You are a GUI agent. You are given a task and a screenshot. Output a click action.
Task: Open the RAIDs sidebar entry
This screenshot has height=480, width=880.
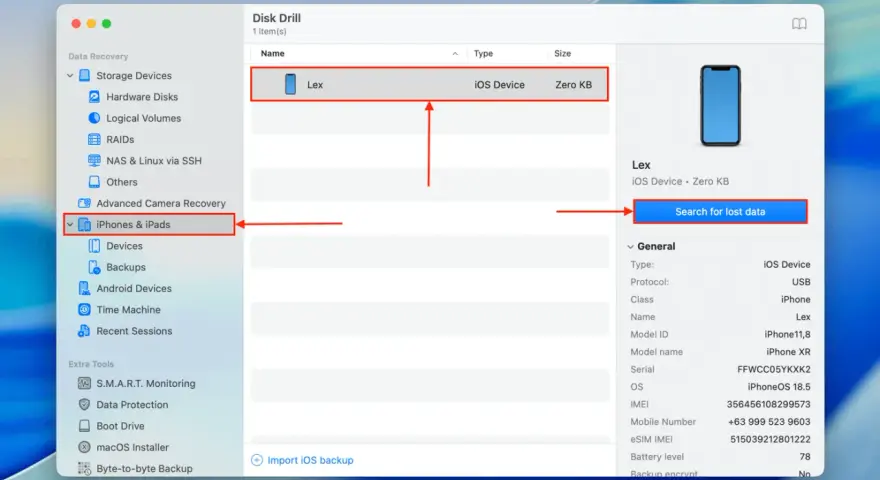pyautogui.click(x=120, y=139)
